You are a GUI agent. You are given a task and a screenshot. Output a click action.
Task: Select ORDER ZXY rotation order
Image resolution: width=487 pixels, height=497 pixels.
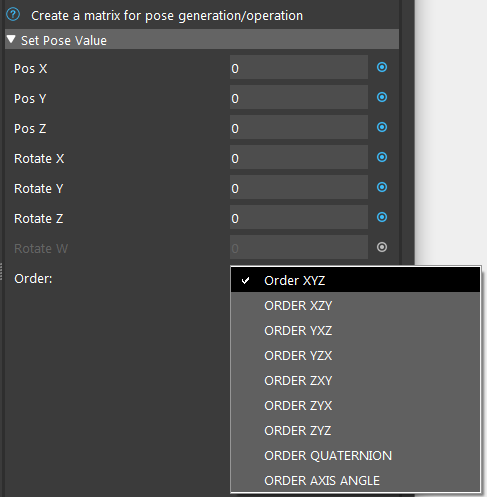pyautogui.click(x=355, y=381)
